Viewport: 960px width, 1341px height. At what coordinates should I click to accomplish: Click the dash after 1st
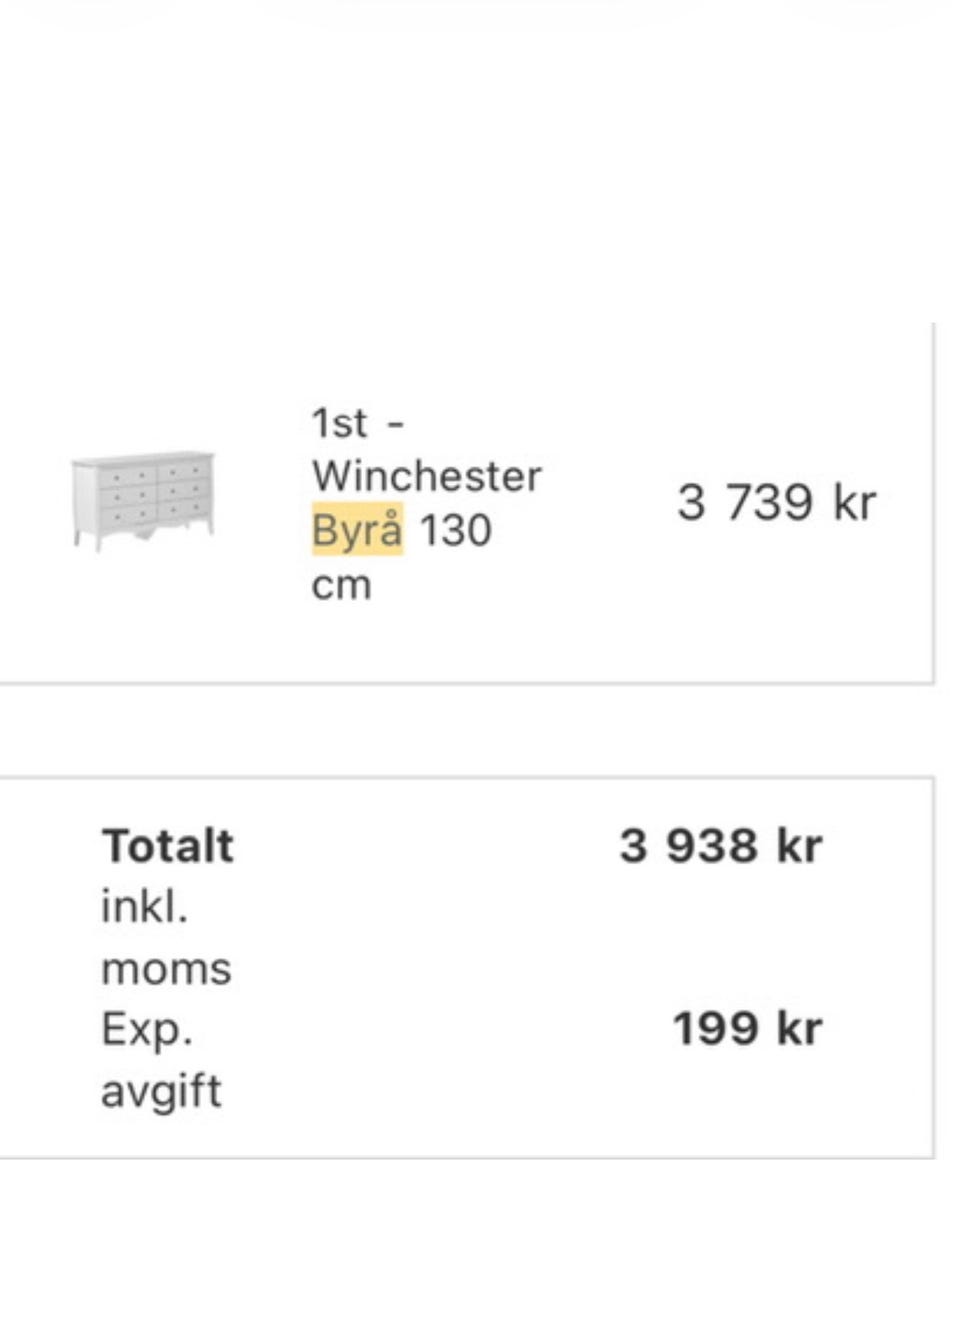coord(396,424)
